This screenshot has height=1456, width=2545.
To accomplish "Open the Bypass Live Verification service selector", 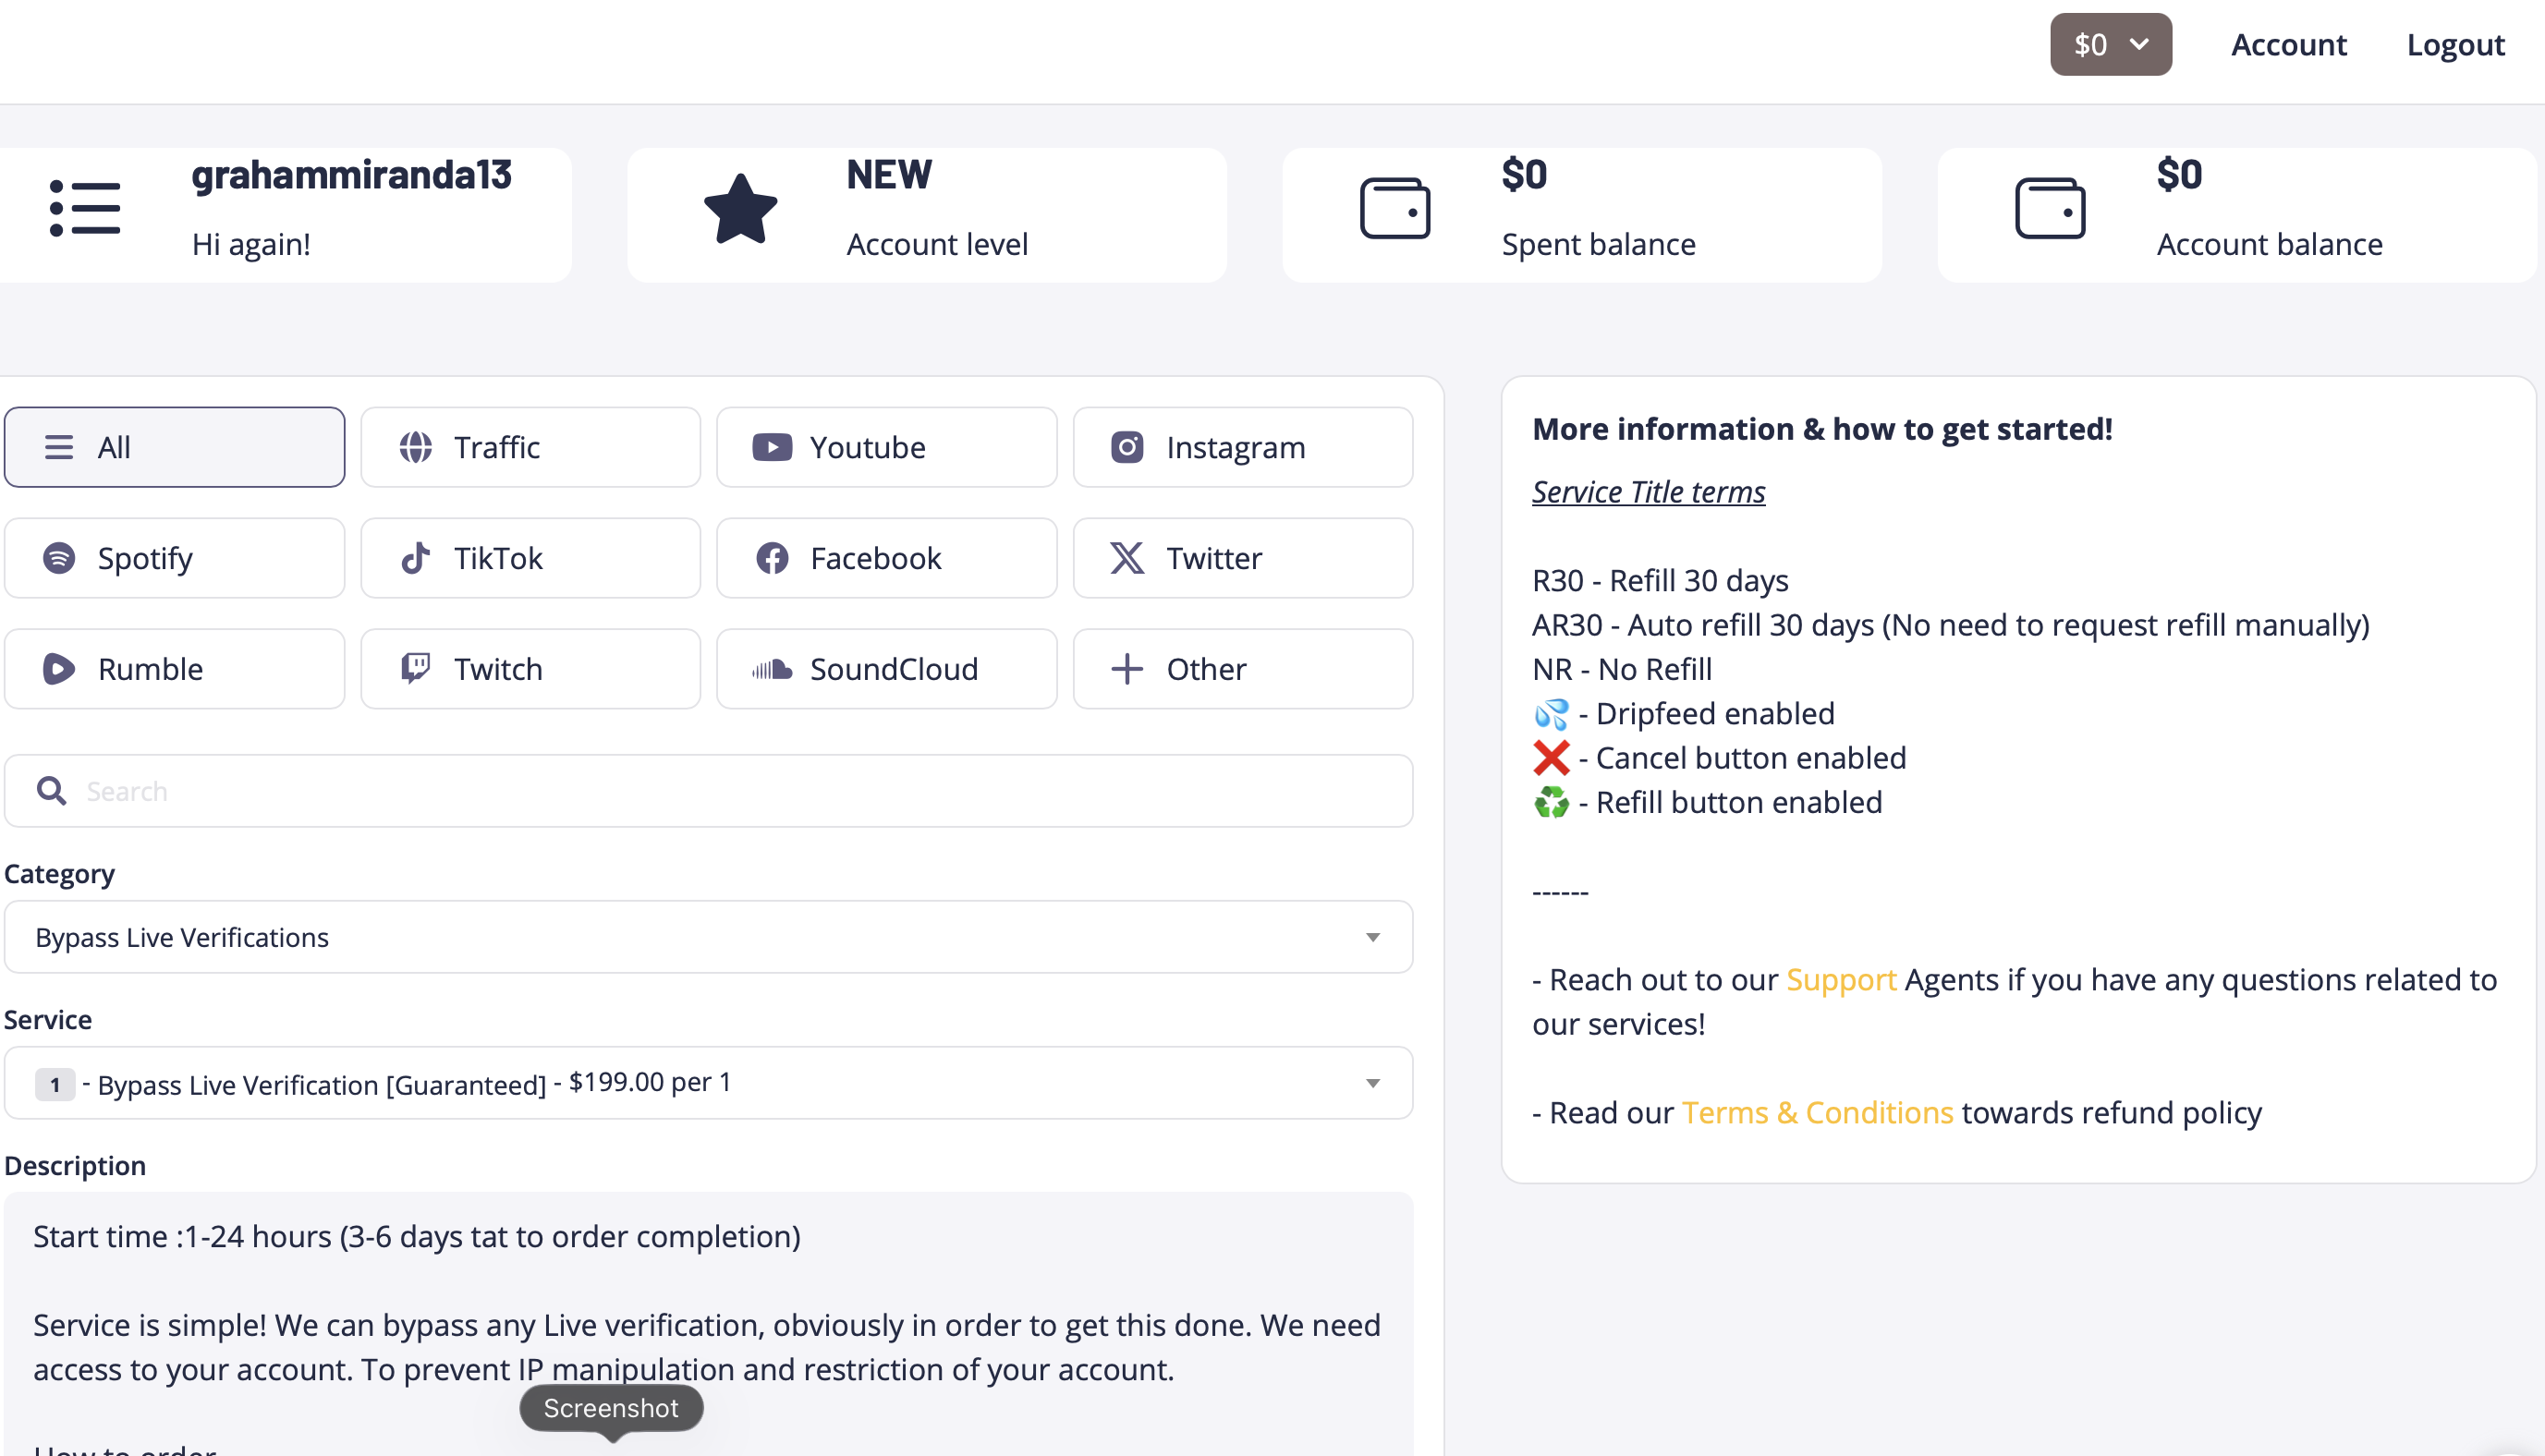I will pos(709,1083).
